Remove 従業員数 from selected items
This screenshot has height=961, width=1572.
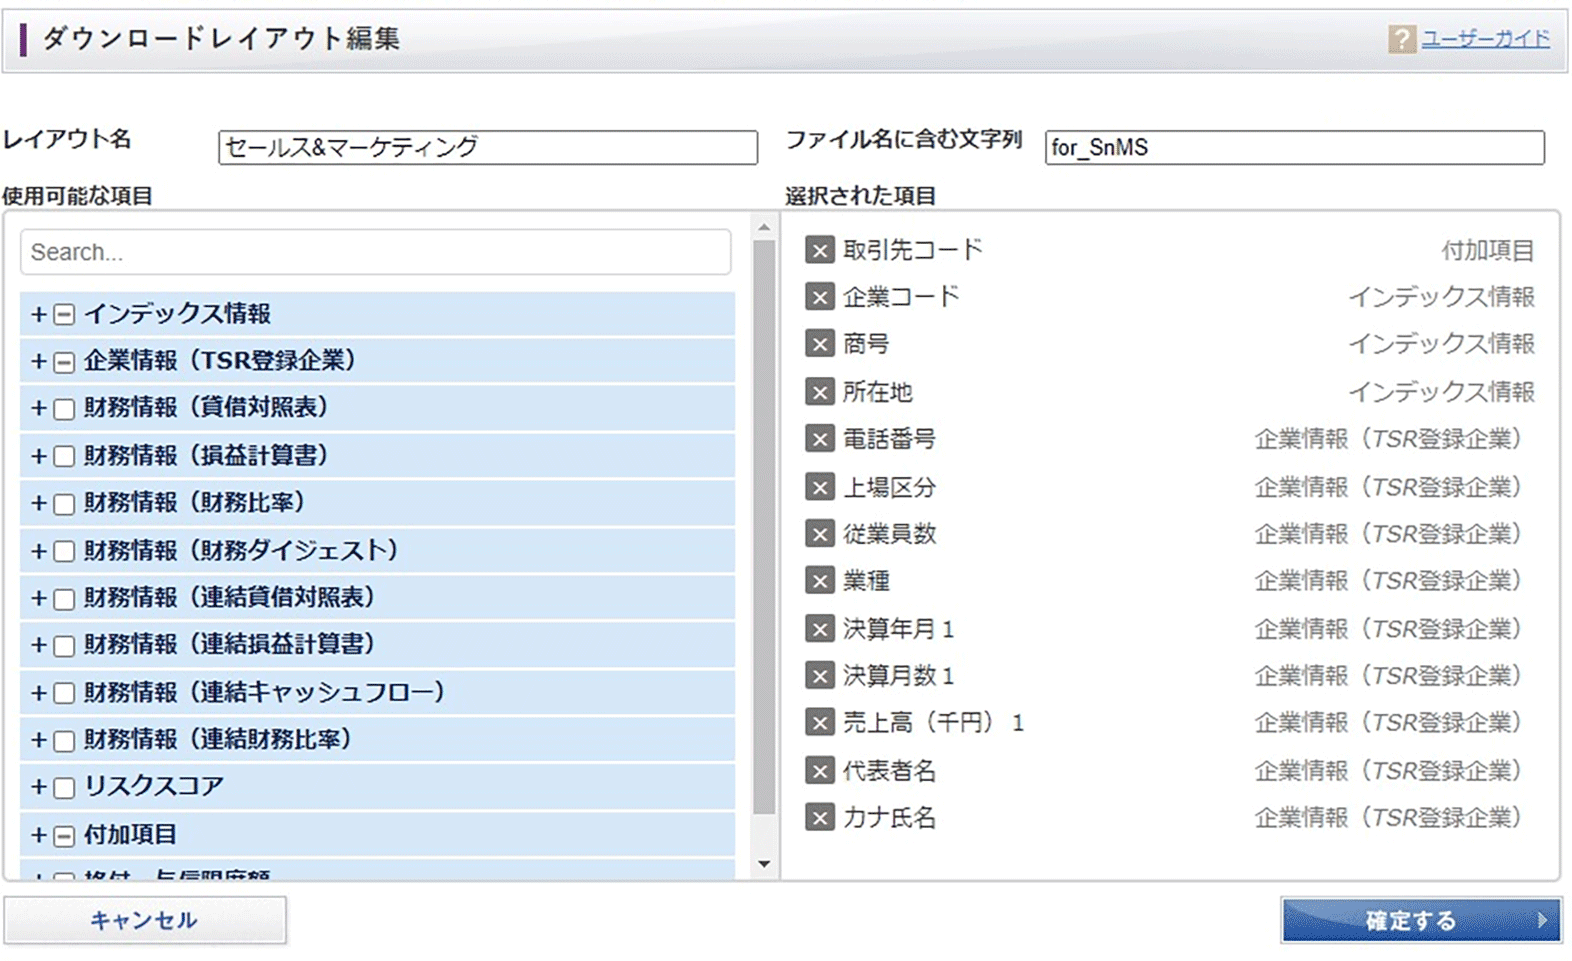[x=819, y=534]
